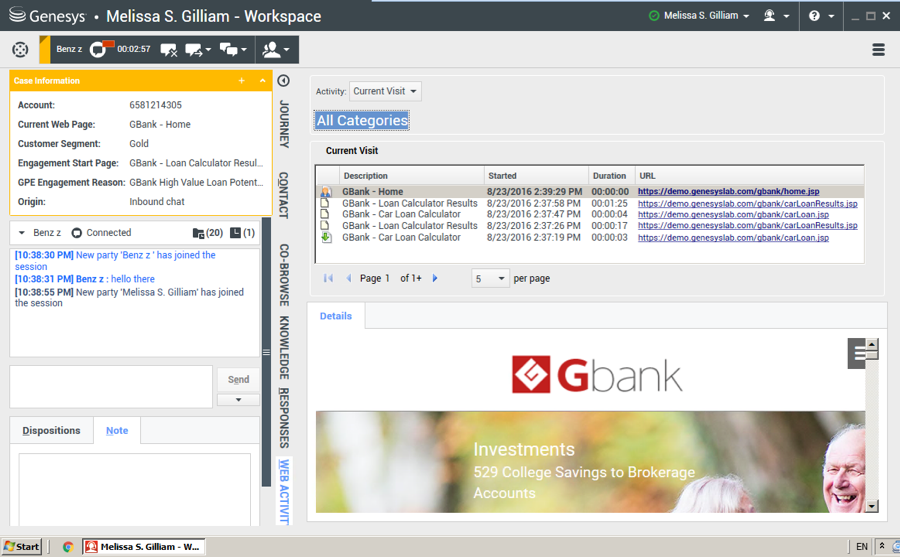Expand the Benz z party dropdown arrow

tap(23, 233)
